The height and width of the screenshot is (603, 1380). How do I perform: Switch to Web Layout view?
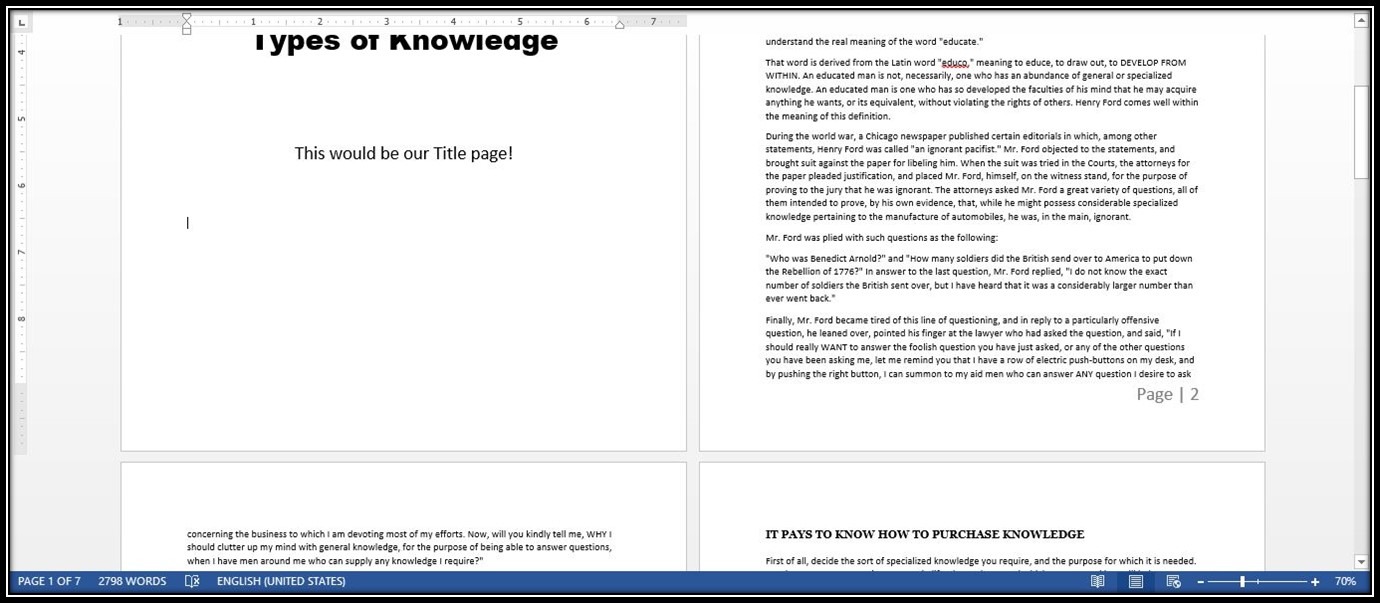coord(1174,581)
